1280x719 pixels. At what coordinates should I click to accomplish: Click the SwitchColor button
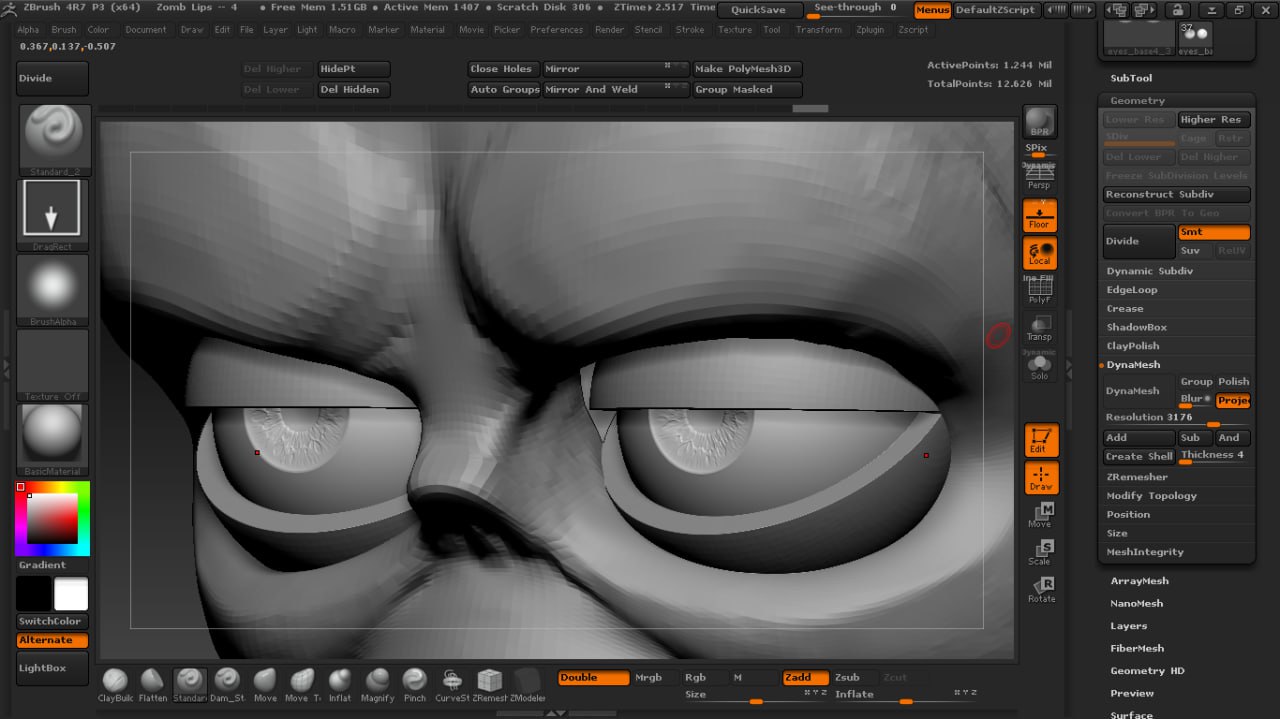(52, 621)
